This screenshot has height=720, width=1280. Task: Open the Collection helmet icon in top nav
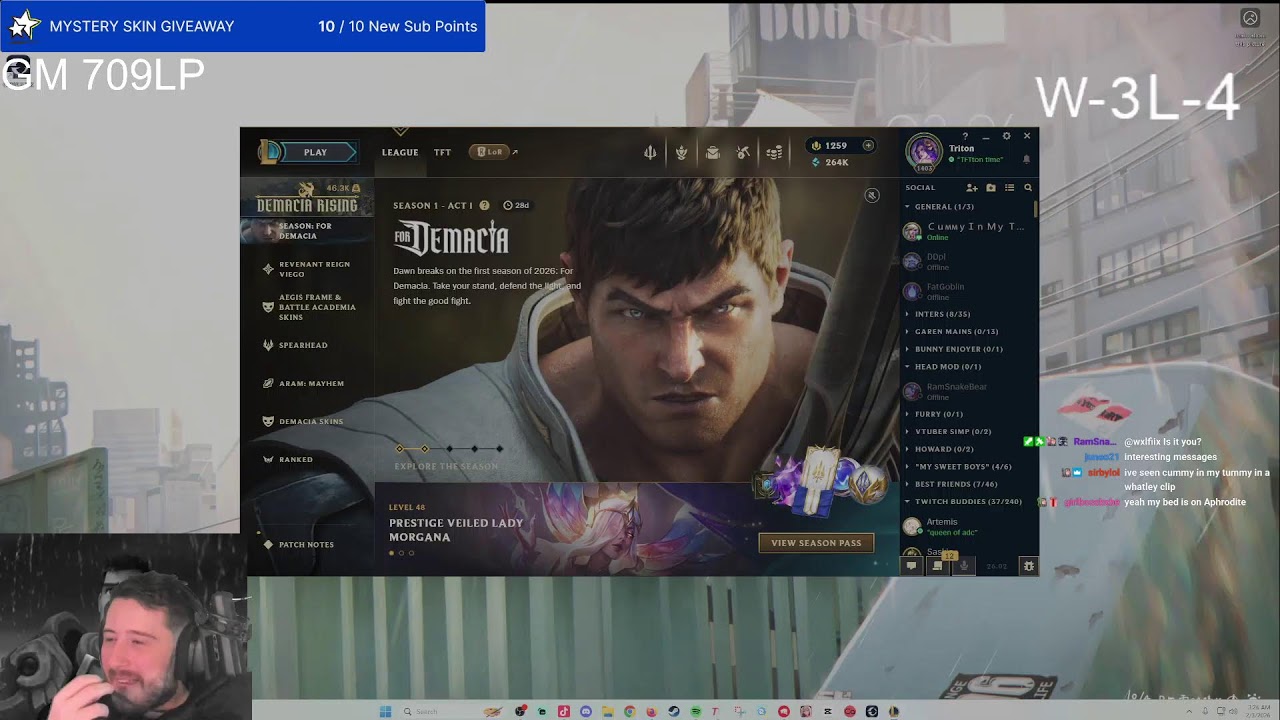click(x=650, y=152)
